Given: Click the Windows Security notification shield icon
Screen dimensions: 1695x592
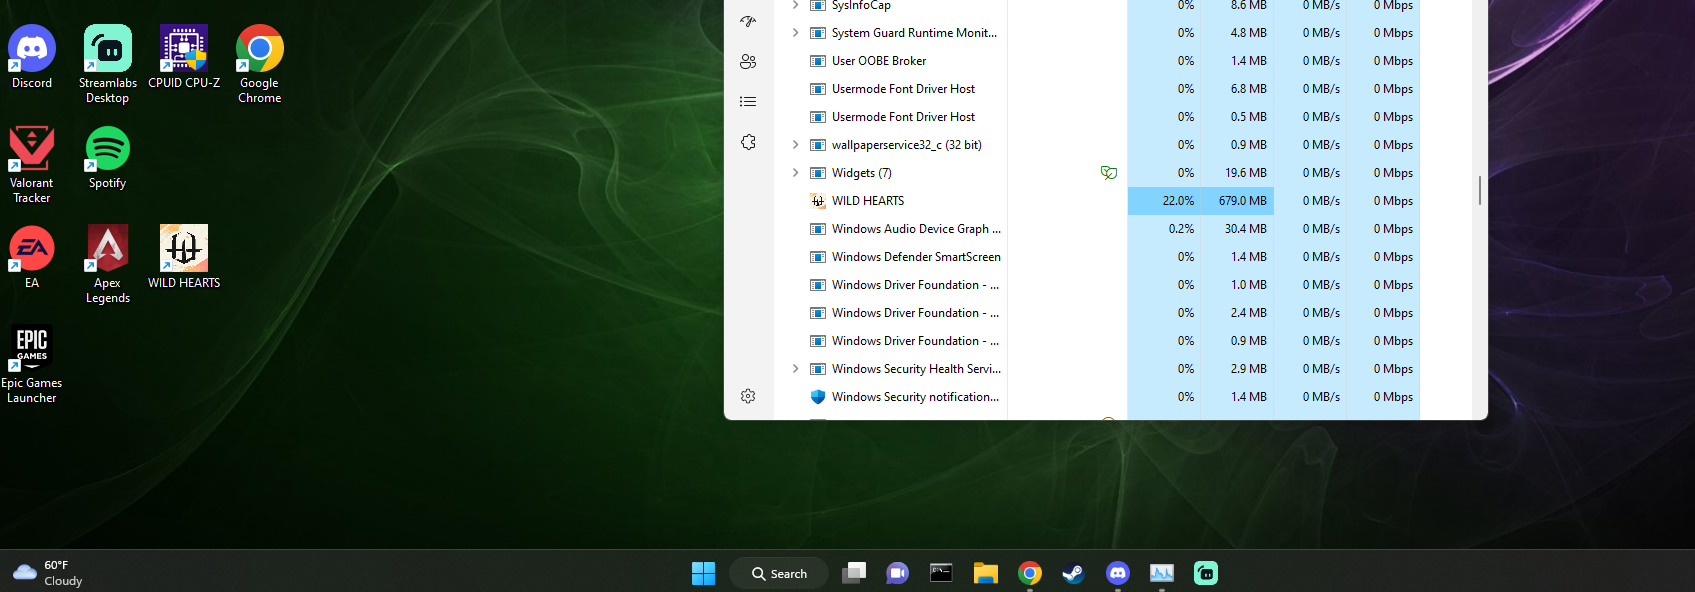Looking at the screenshot, I should point(817,397).
